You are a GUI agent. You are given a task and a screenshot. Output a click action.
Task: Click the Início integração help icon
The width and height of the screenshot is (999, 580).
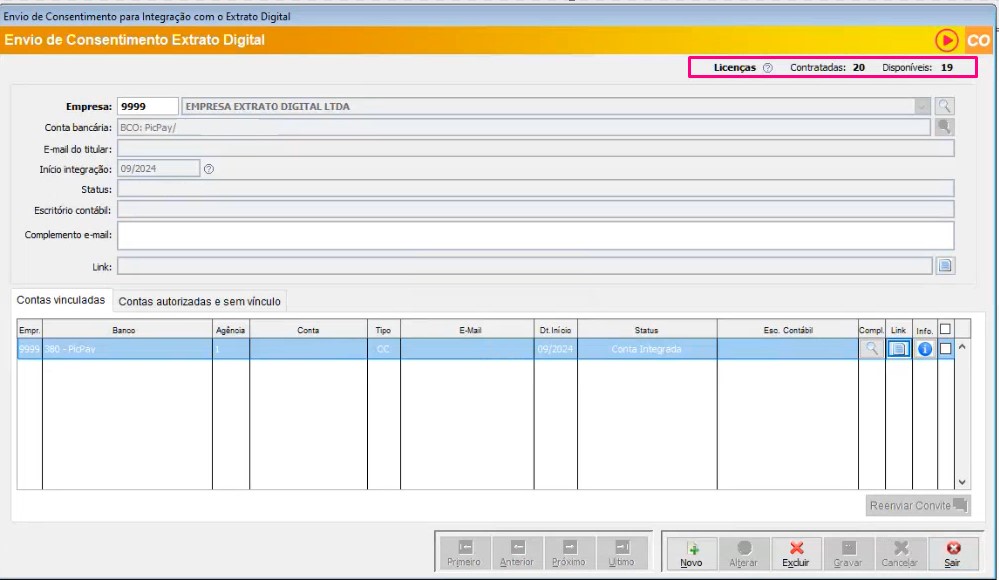click(209, 169)
